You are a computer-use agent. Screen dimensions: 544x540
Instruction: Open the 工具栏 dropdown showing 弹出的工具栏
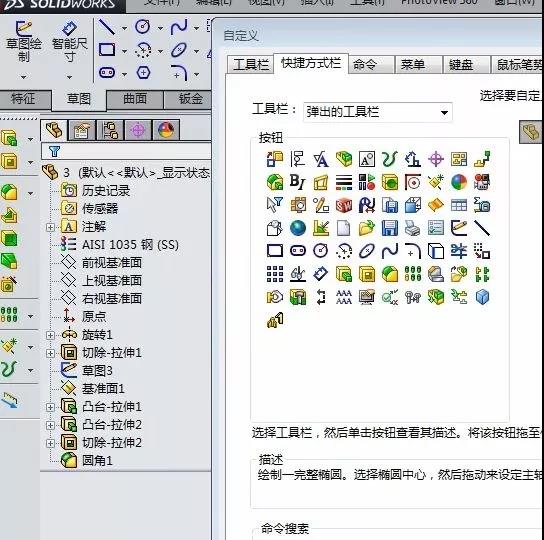point(377,112)
